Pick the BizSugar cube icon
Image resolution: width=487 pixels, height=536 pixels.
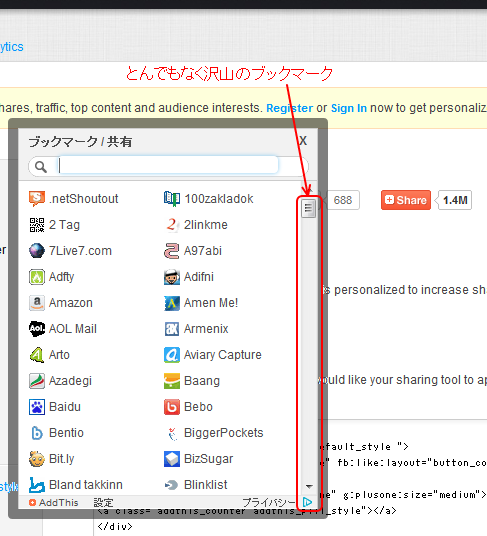coord(172,459)
